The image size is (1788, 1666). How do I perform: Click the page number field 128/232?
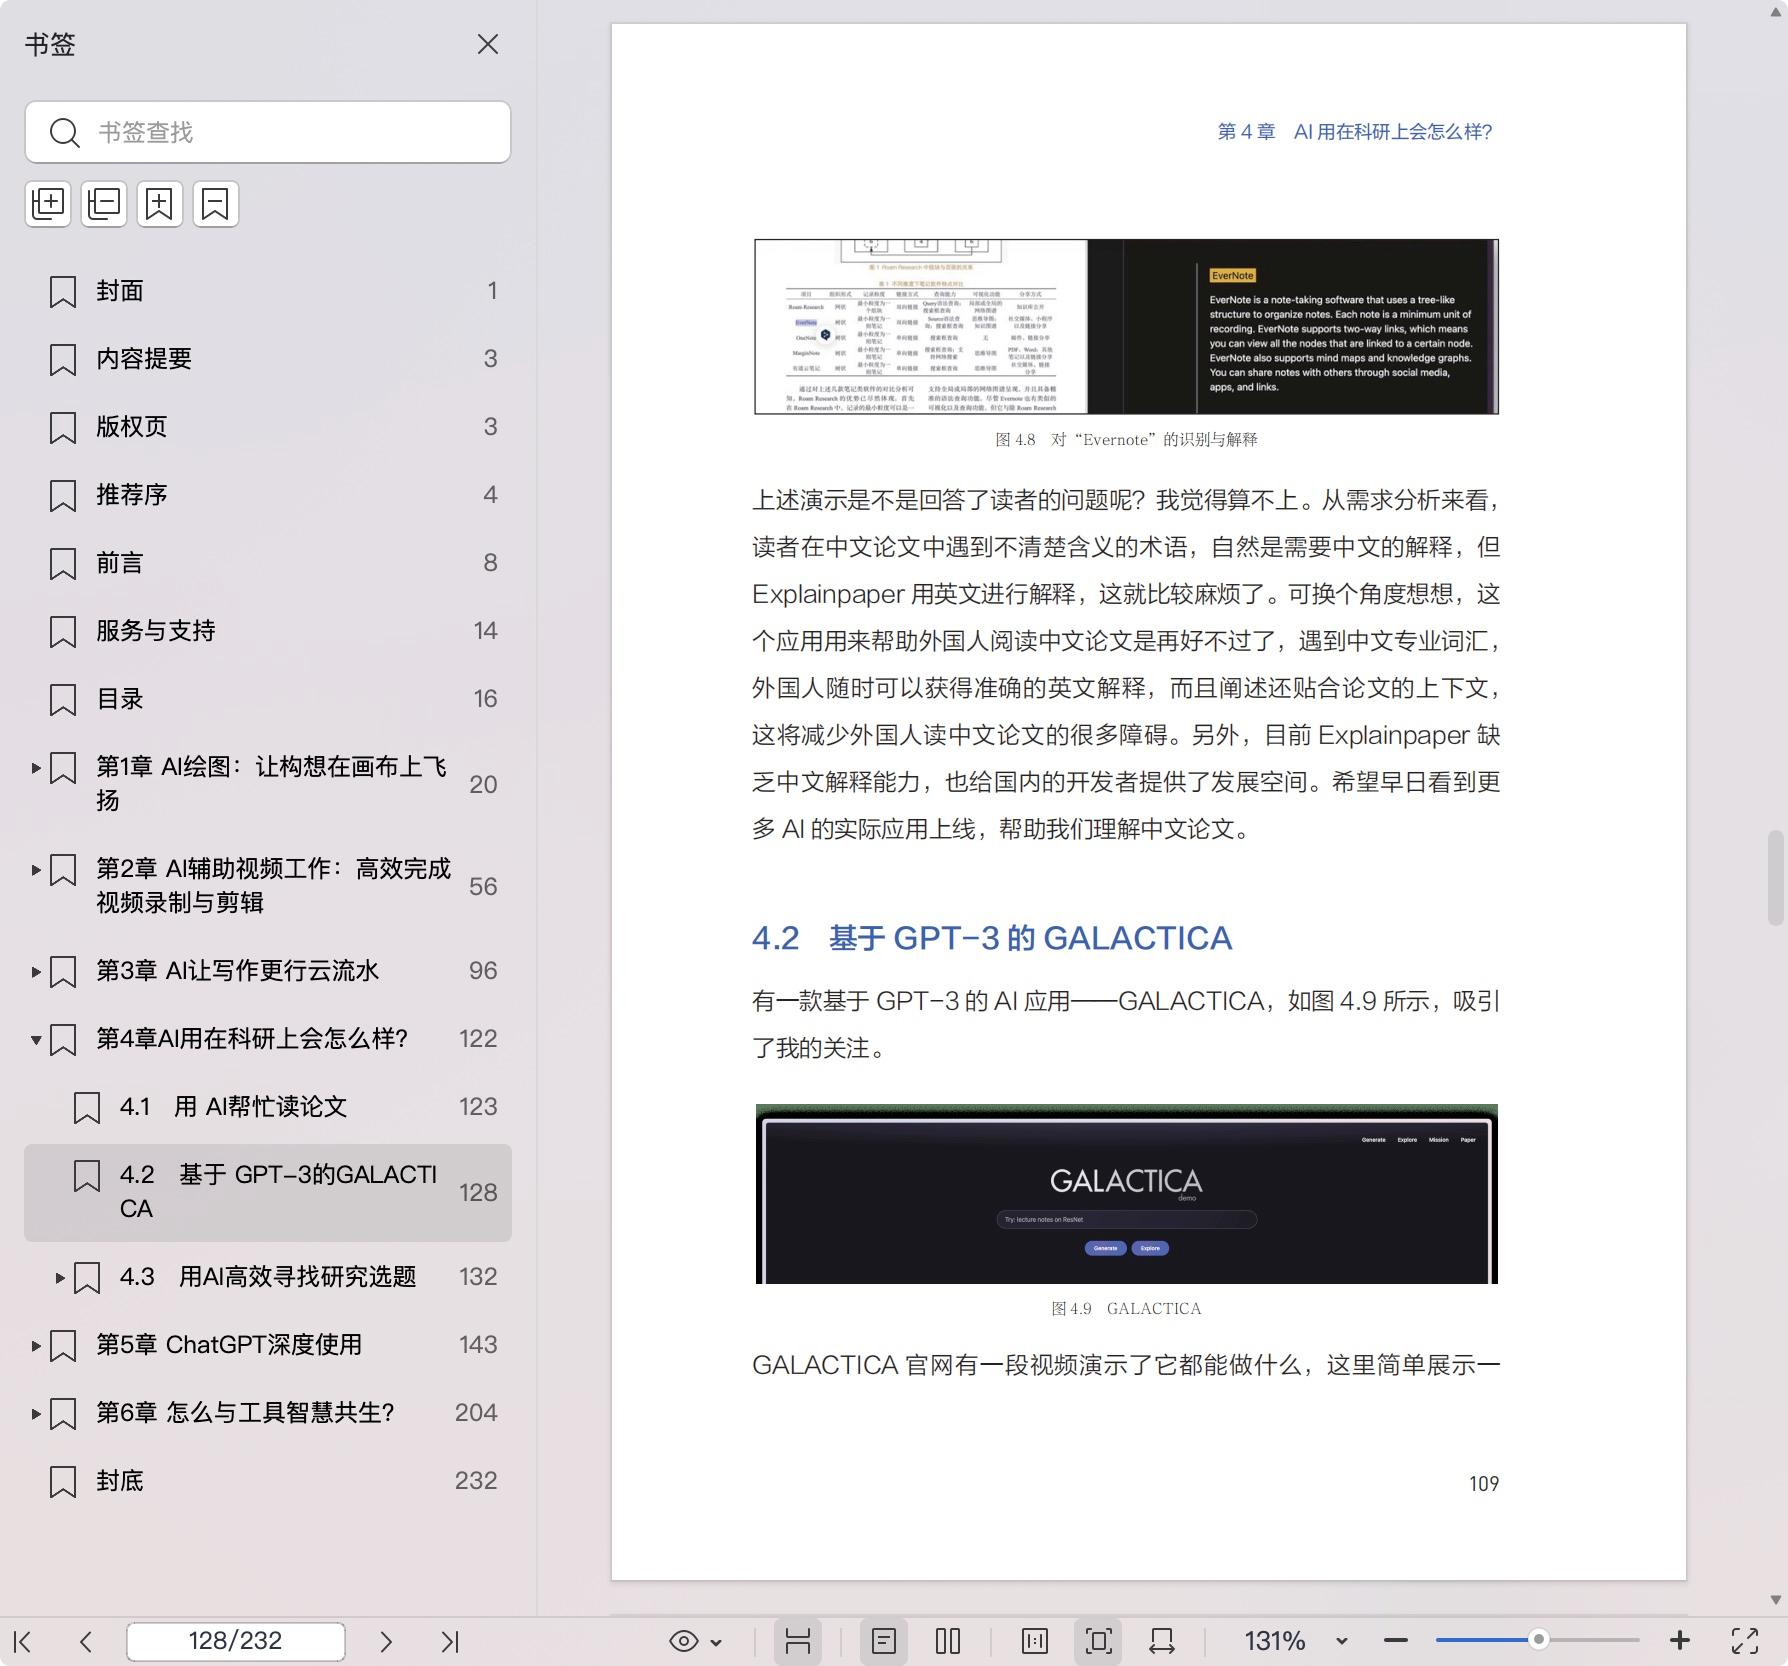pyautogui.click(x=236, y=1641)
